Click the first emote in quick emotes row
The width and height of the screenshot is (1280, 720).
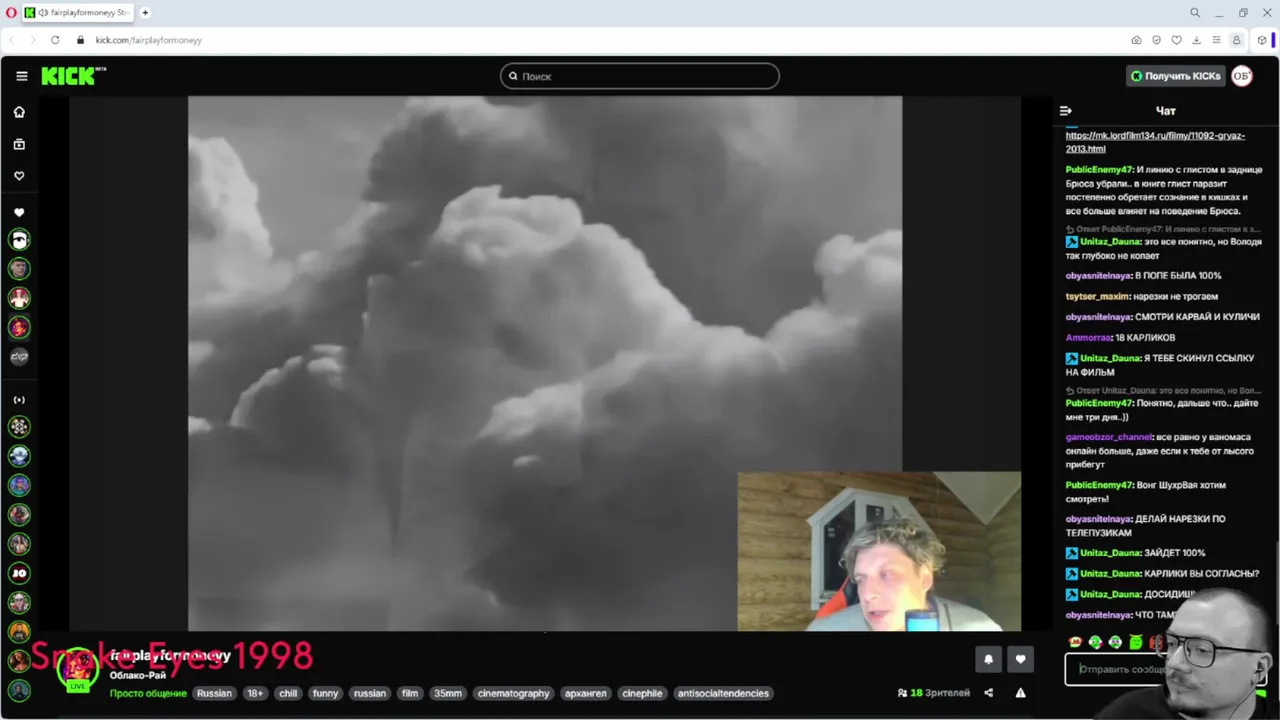click(x=1075, y=642)
